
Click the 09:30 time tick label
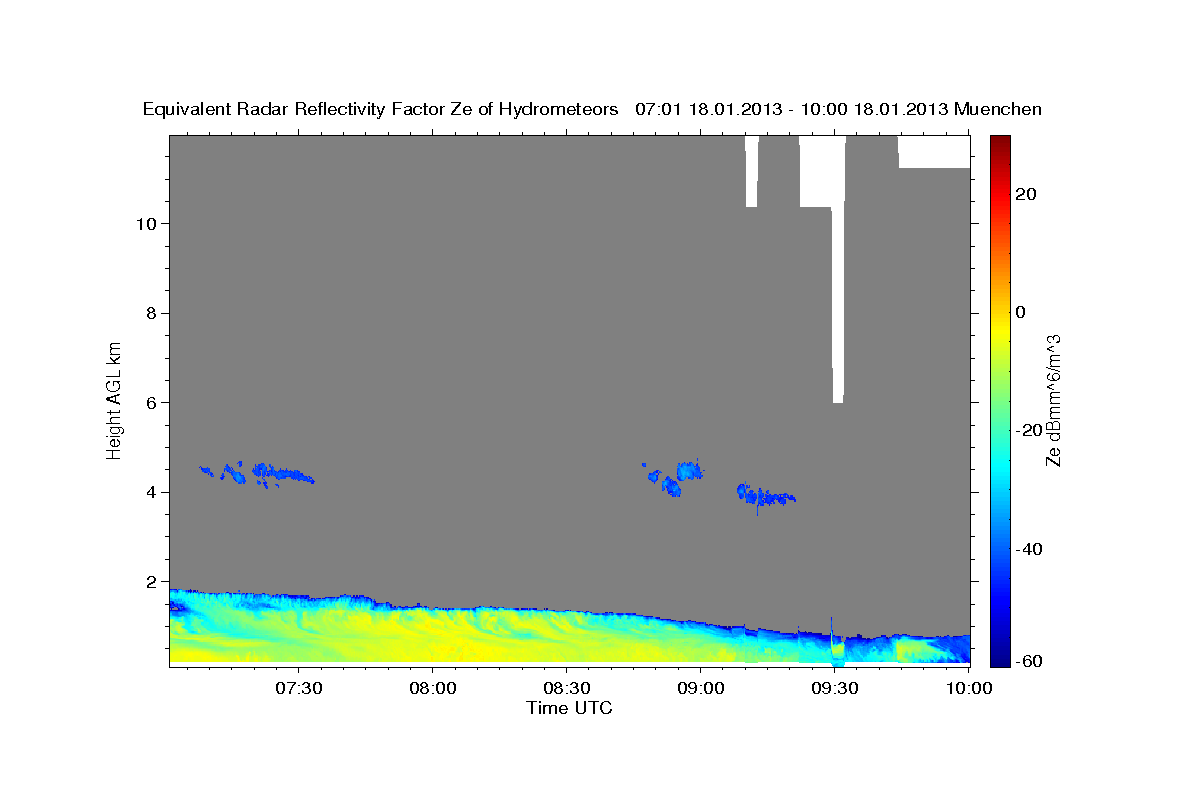[x=835, y=688]
